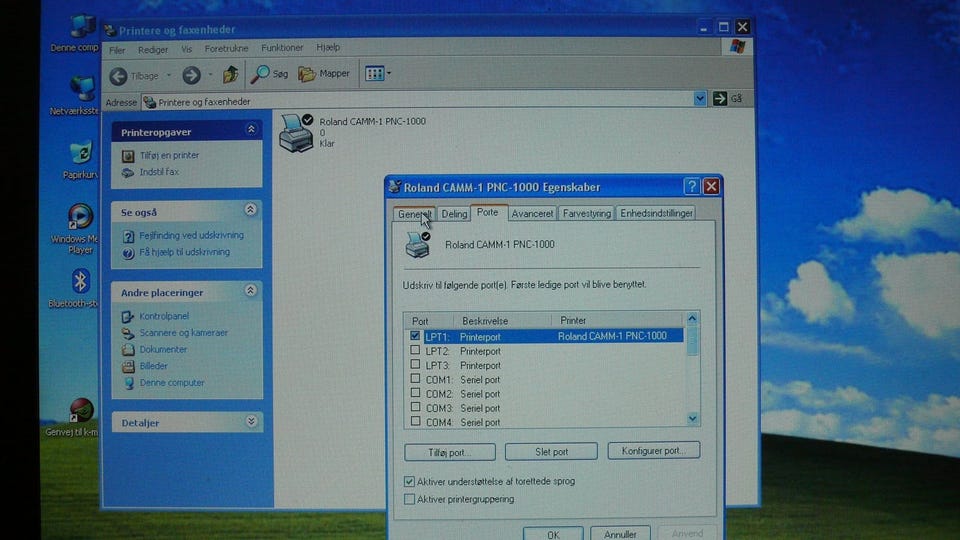The image size is (960, 540).
Task: Select the Roland CAMM-1 printer icon in folder
Action: tap(296, 133)
